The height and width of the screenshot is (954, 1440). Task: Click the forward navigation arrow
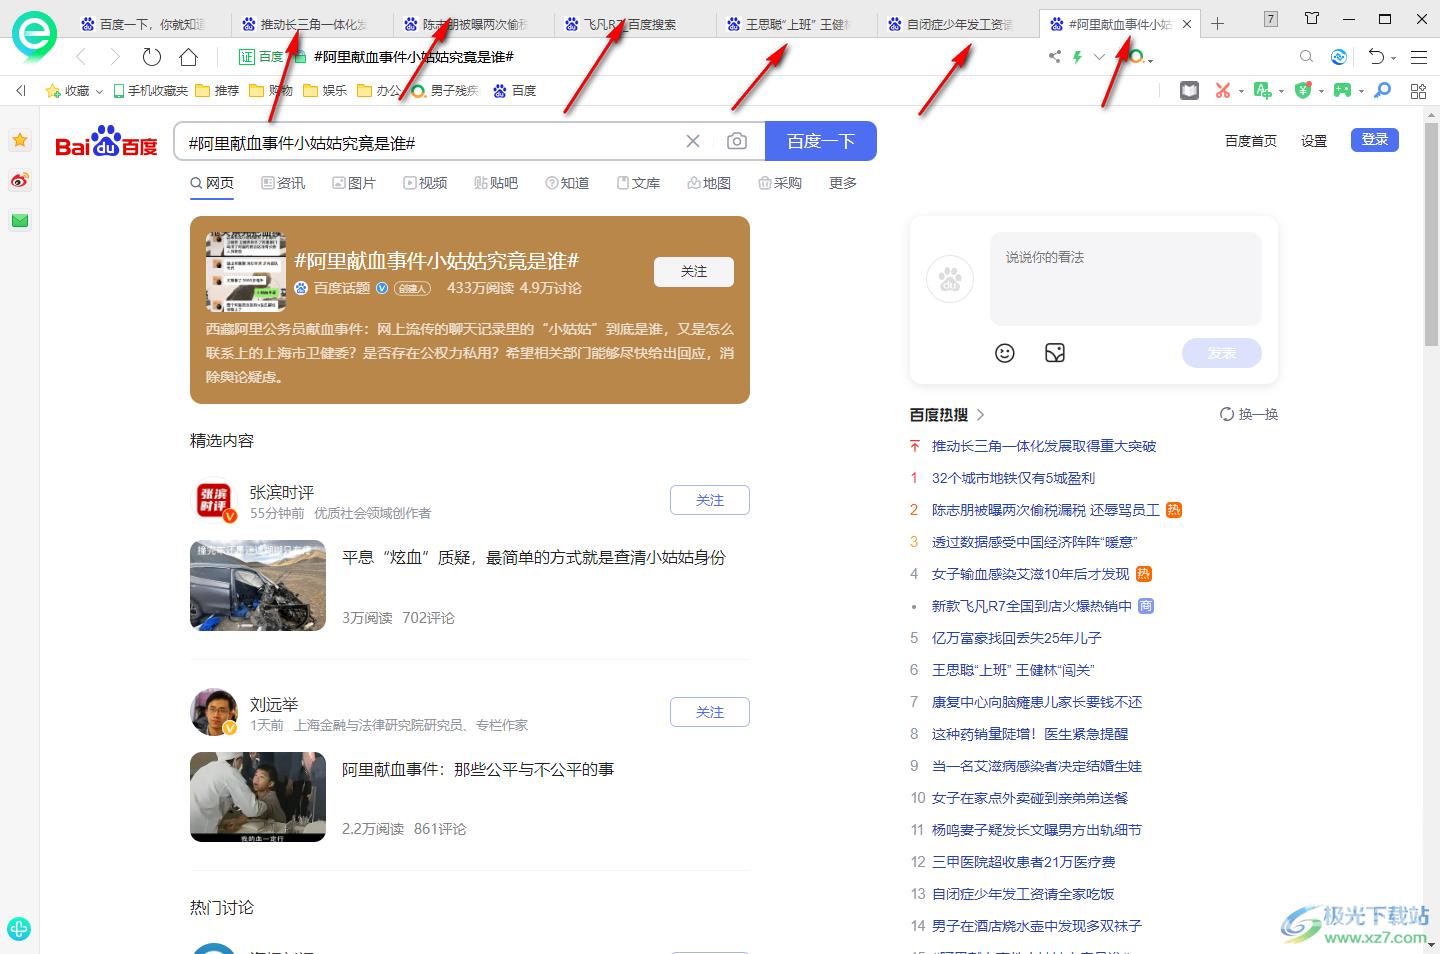[x=115, y=57]
